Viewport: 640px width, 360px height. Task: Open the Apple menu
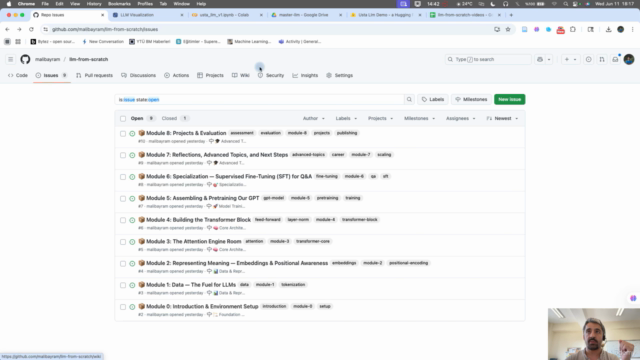tap(9, 4)
